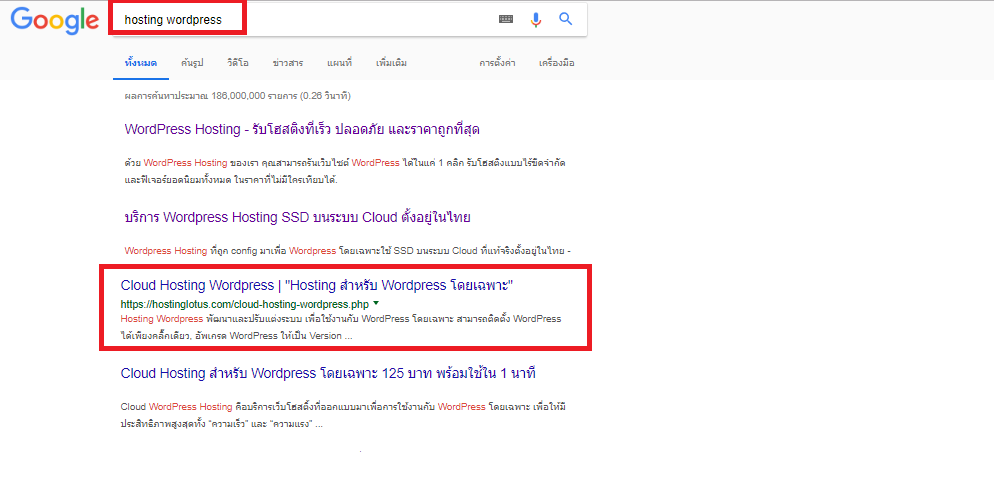994x479 pixels.
Task: Switch to the วิดีโอ videos tab
Action: click(x=238, y=63)
